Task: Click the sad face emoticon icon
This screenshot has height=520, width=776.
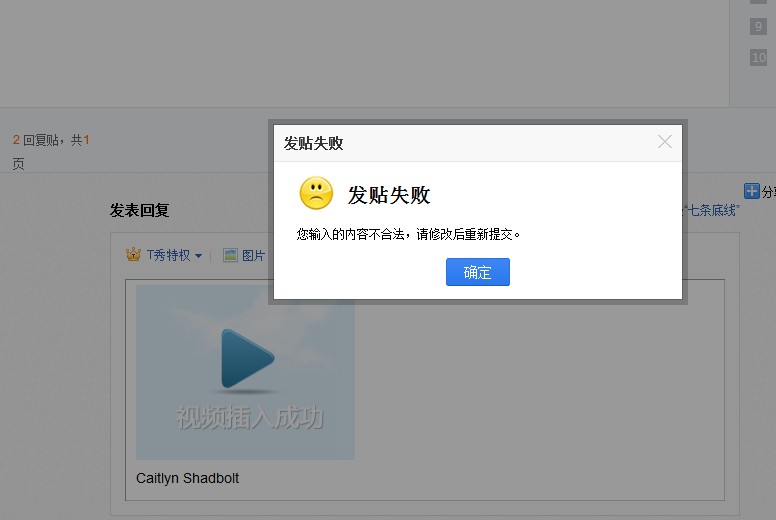Action: [316, 193]
